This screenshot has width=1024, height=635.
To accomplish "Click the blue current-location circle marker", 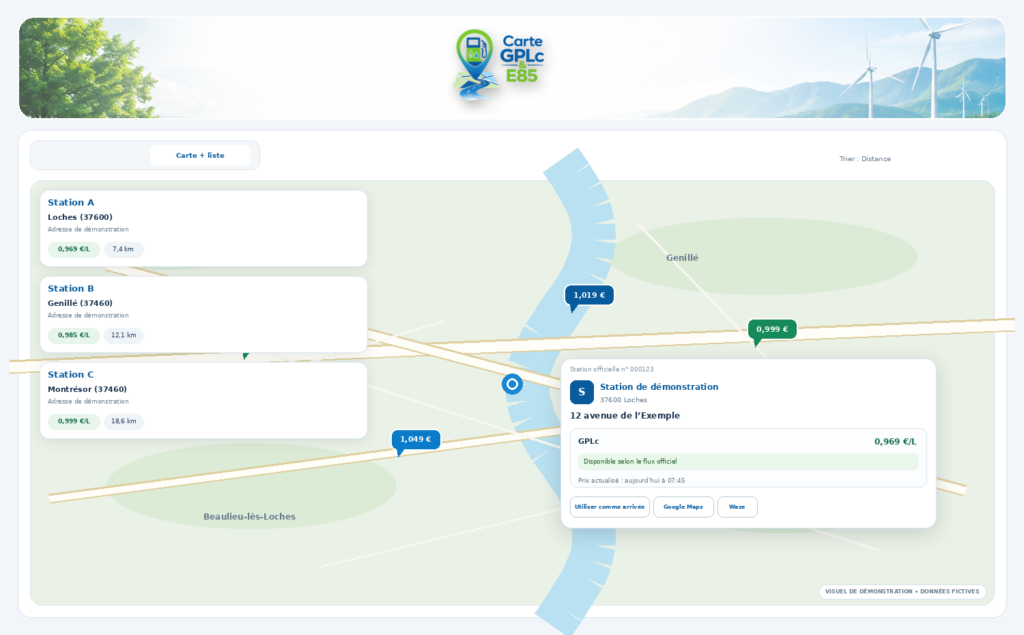I will (x=512, y=384).
